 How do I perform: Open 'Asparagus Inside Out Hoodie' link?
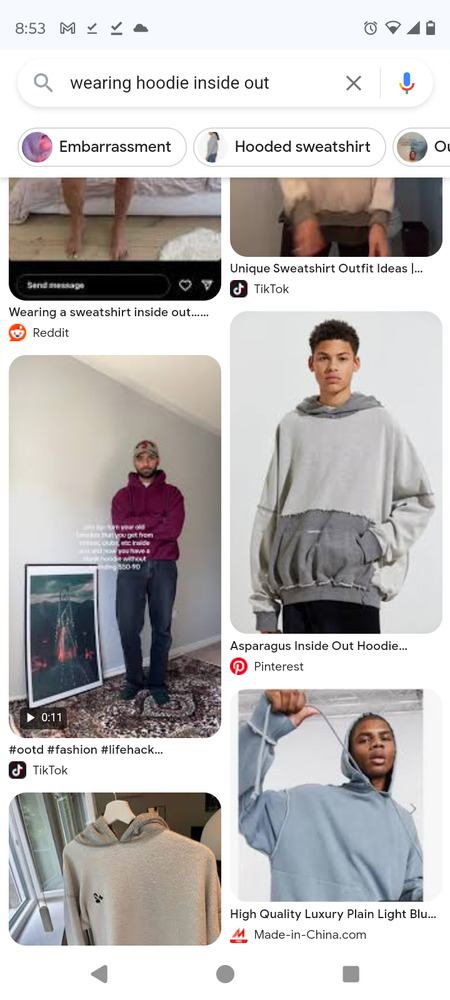pos(318,646)
